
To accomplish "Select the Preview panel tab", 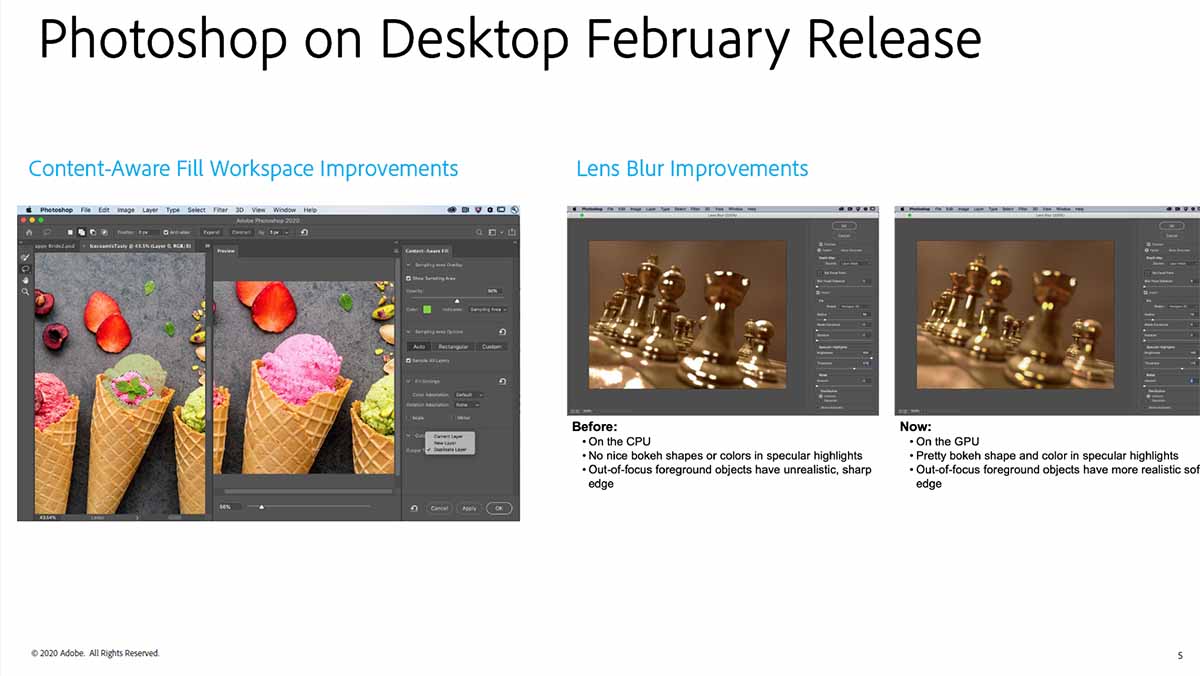I will click(x=226, y=251).
